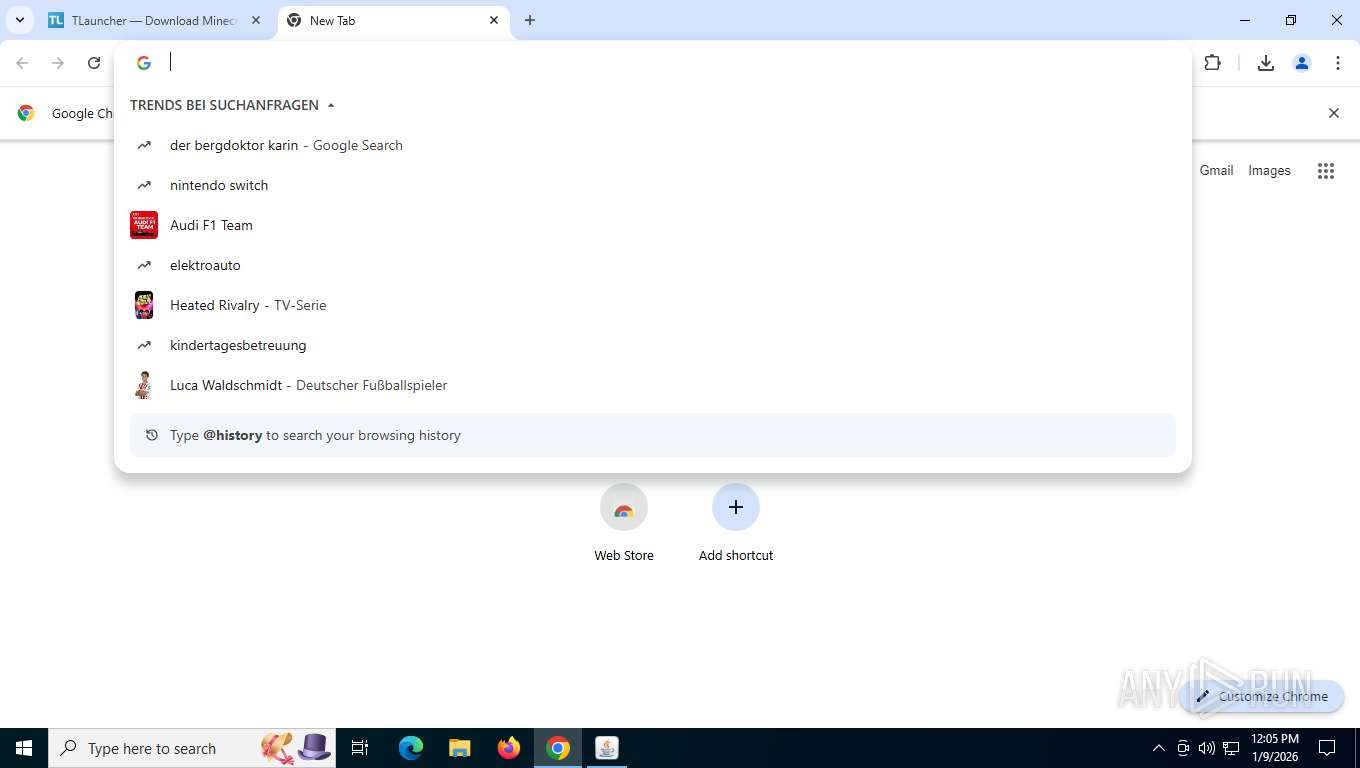1360x768 pixels.
Task: Select the New Tab tab
Action: (392, 20)
